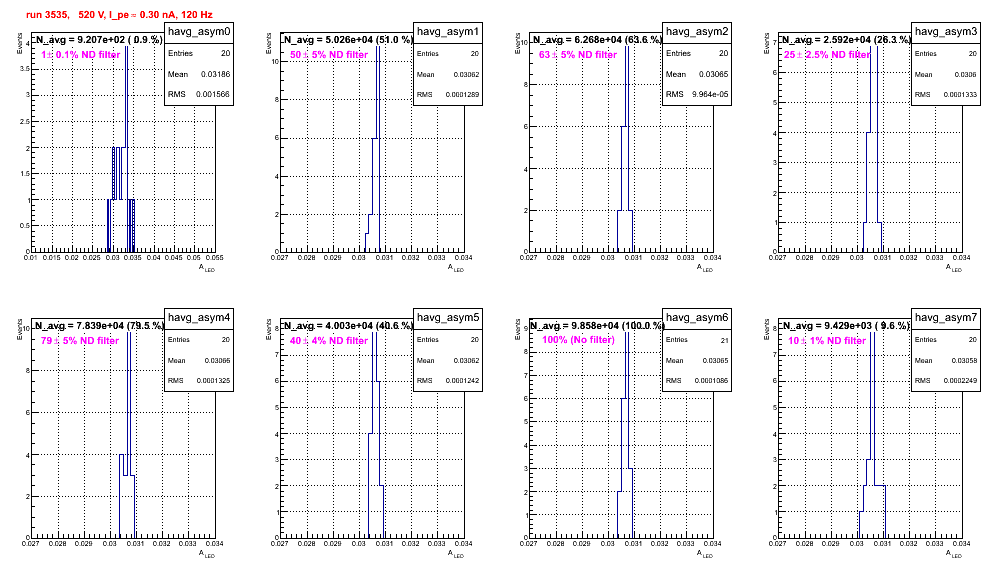Viewport: 996px width, 572px height.
Task: Select the havg_asym7 stats box title
Action: coord(946,317)
